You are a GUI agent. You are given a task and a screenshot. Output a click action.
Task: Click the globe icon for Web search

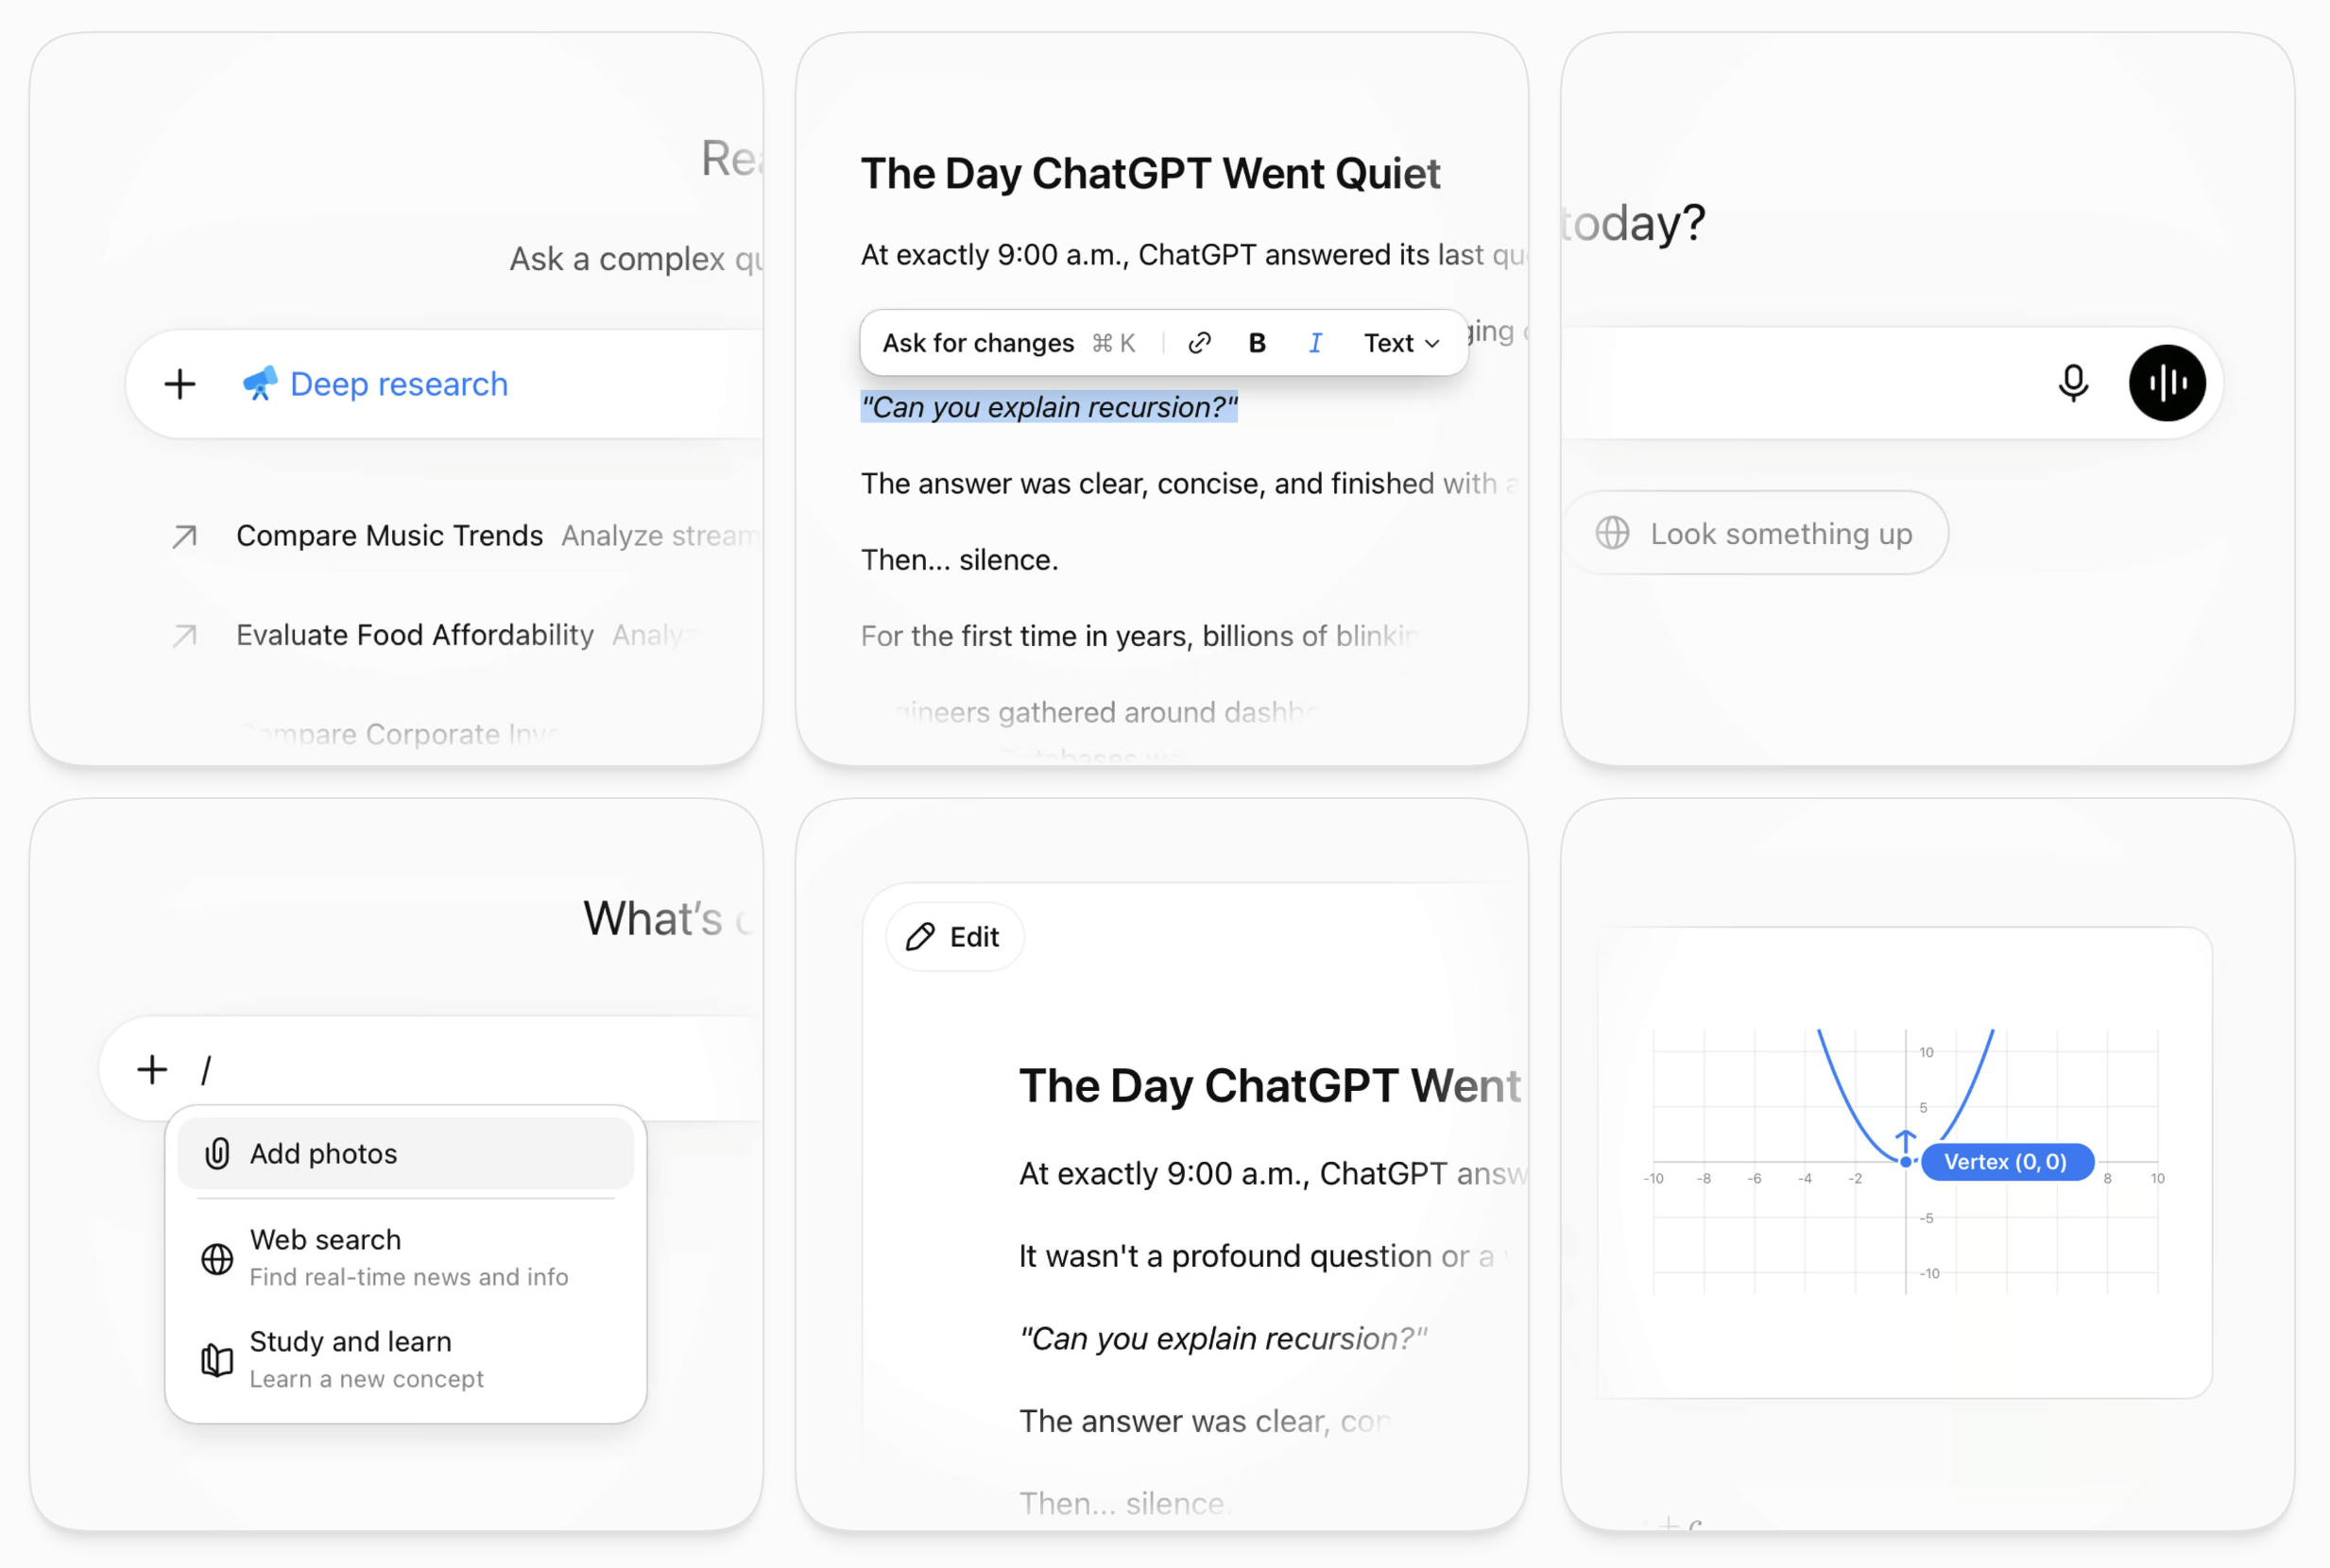[217, 1258]
